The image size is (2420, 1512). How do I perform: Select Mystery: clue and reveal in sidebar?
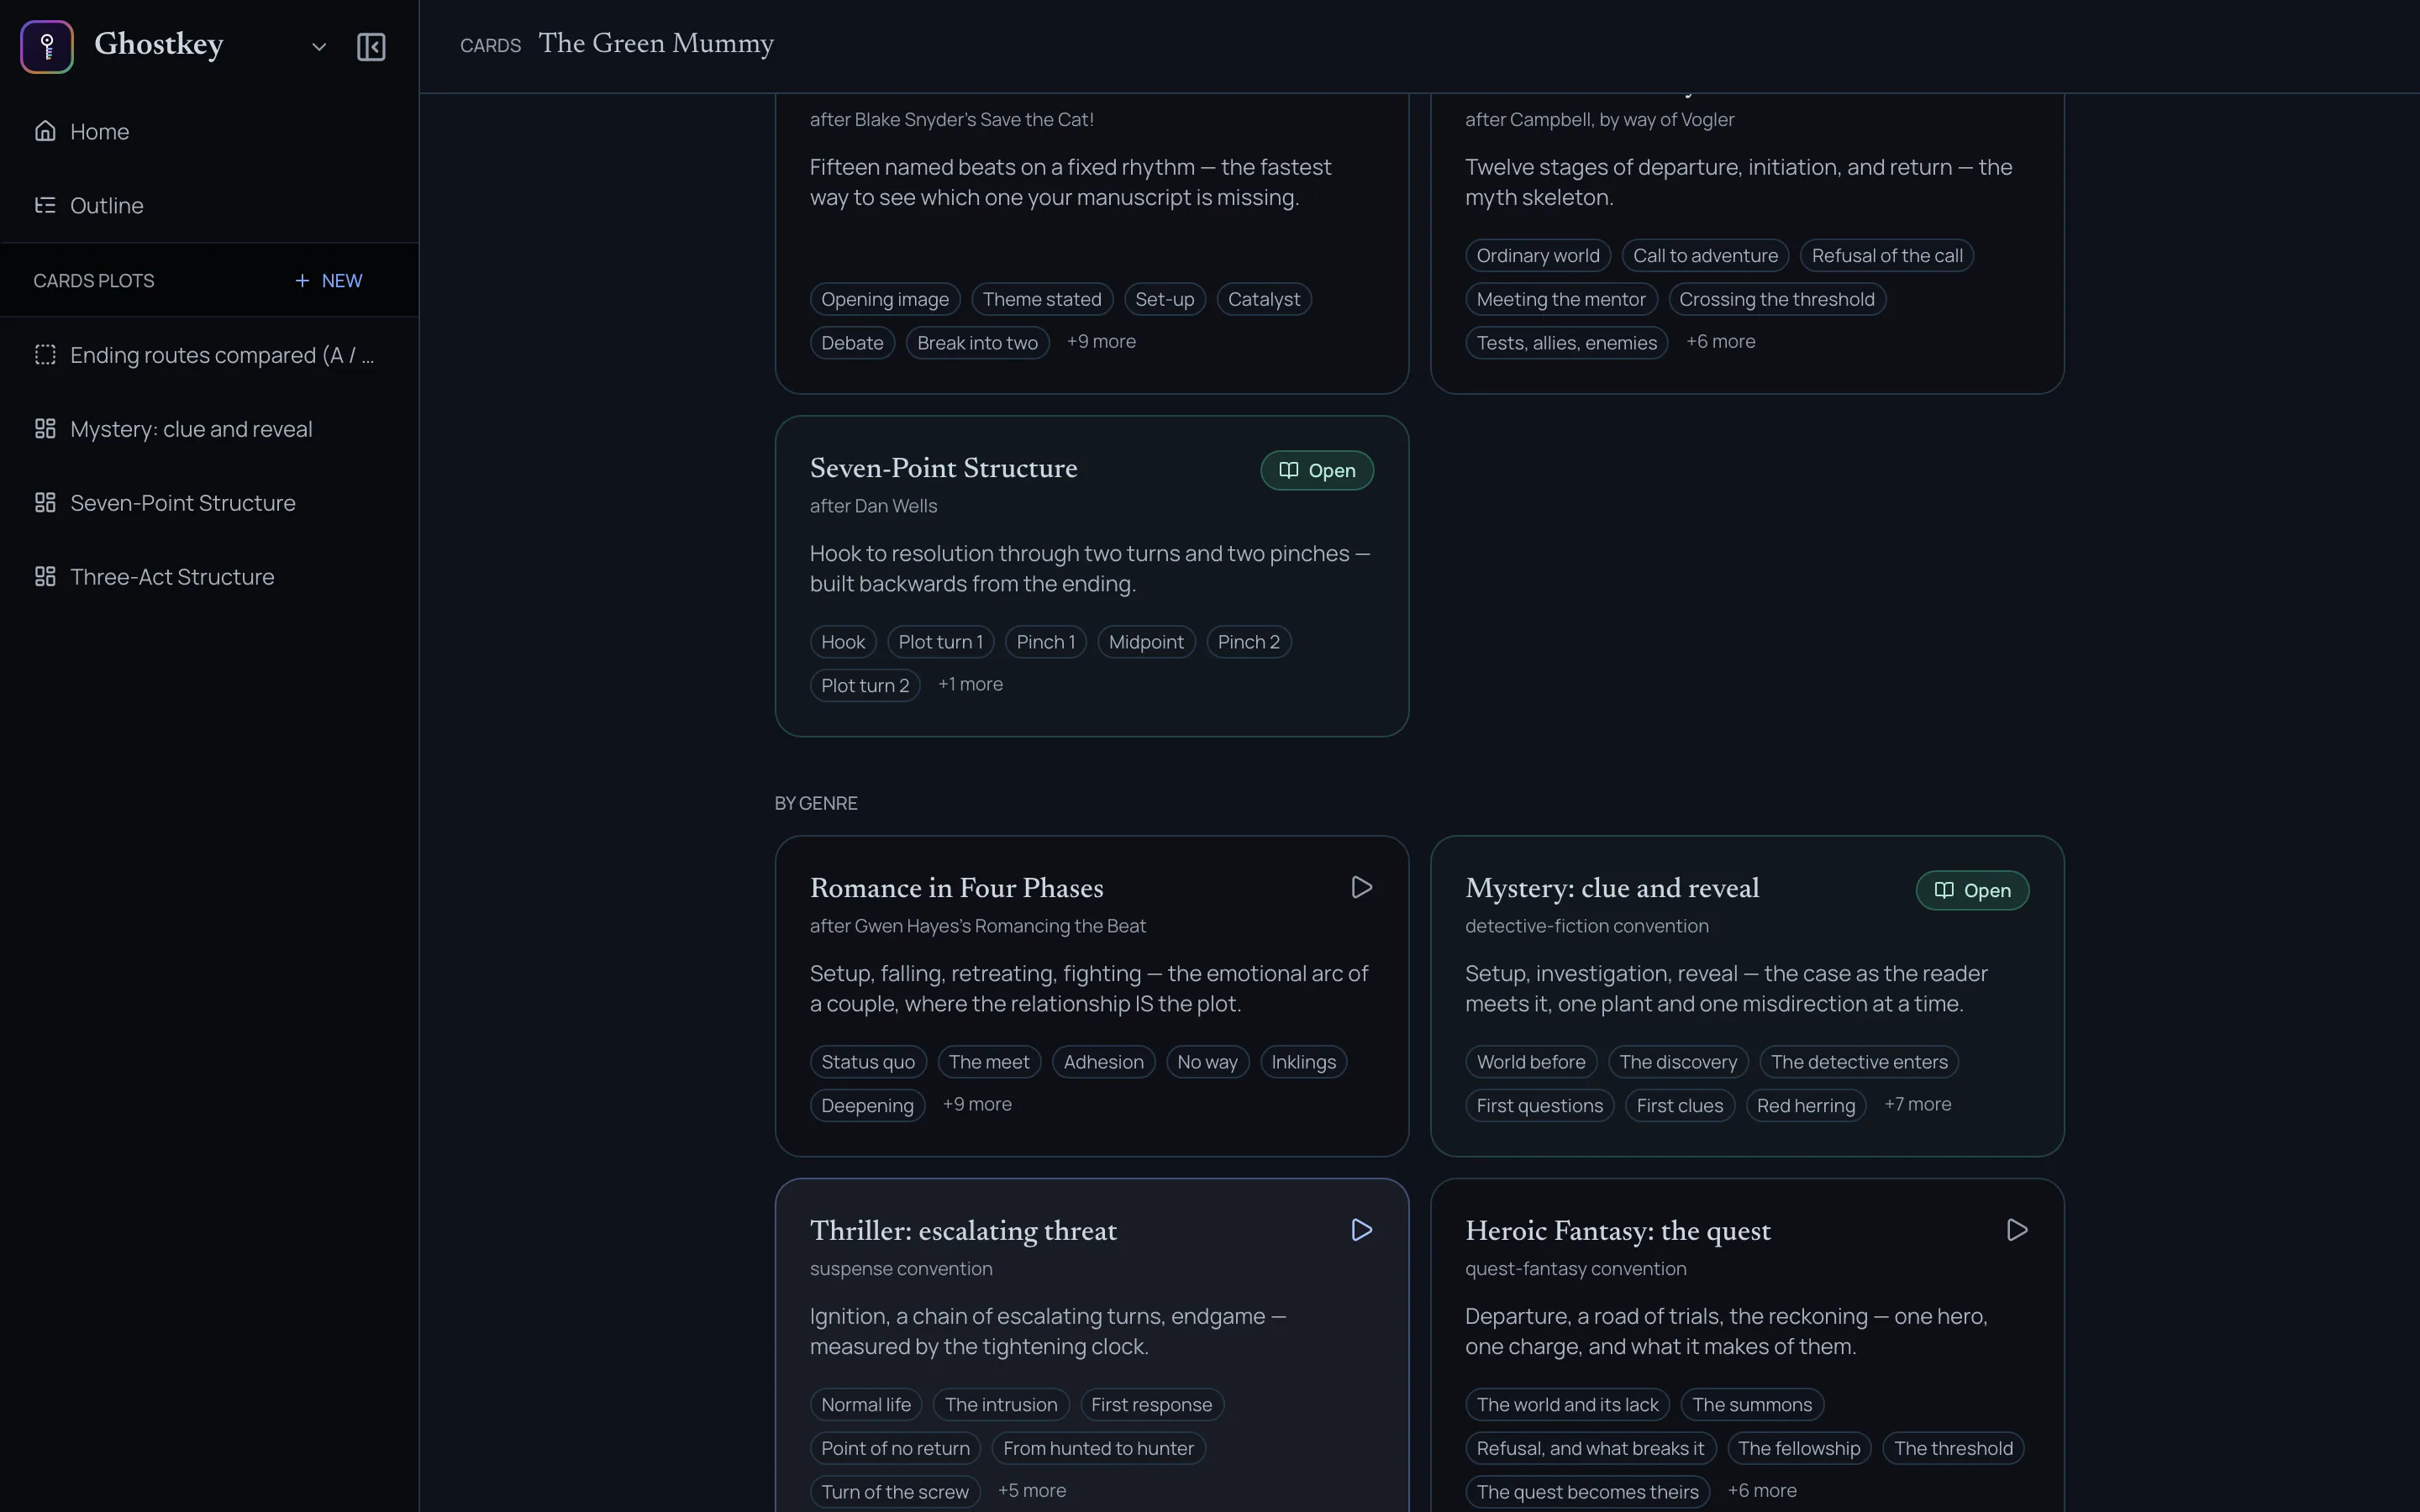209,430
